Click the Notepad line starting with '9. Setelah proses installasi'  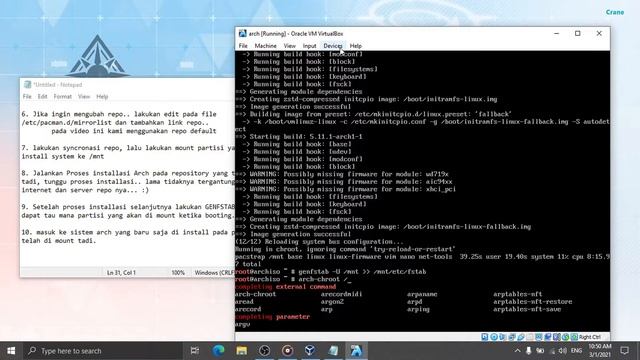[128, 207]
